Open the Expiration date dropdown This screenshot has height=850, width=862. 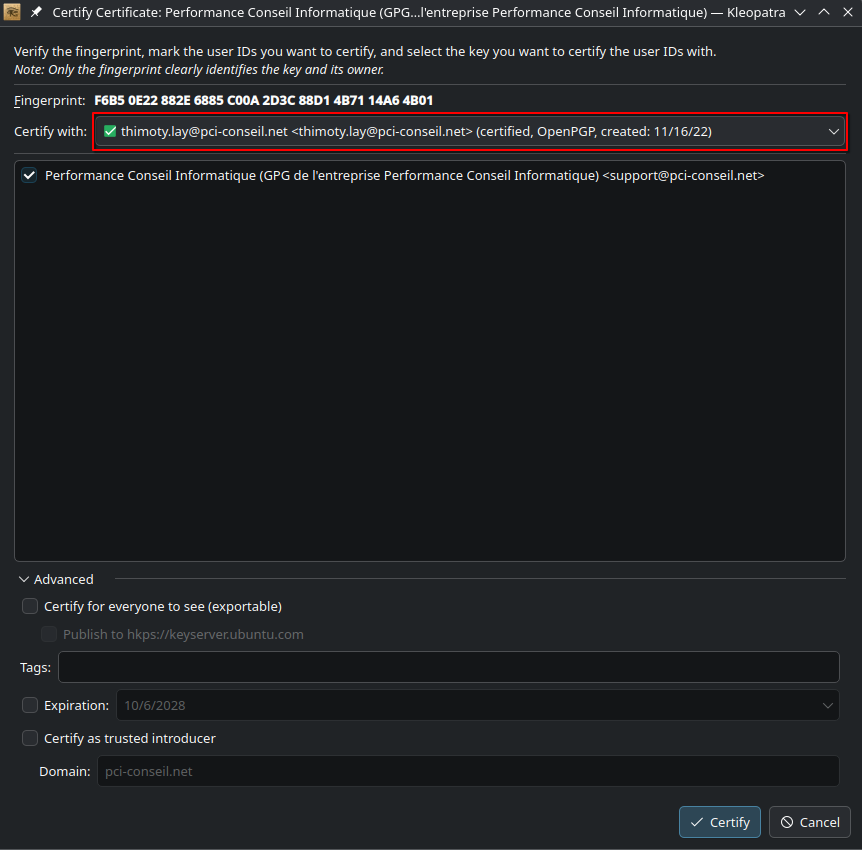(827, 705)
